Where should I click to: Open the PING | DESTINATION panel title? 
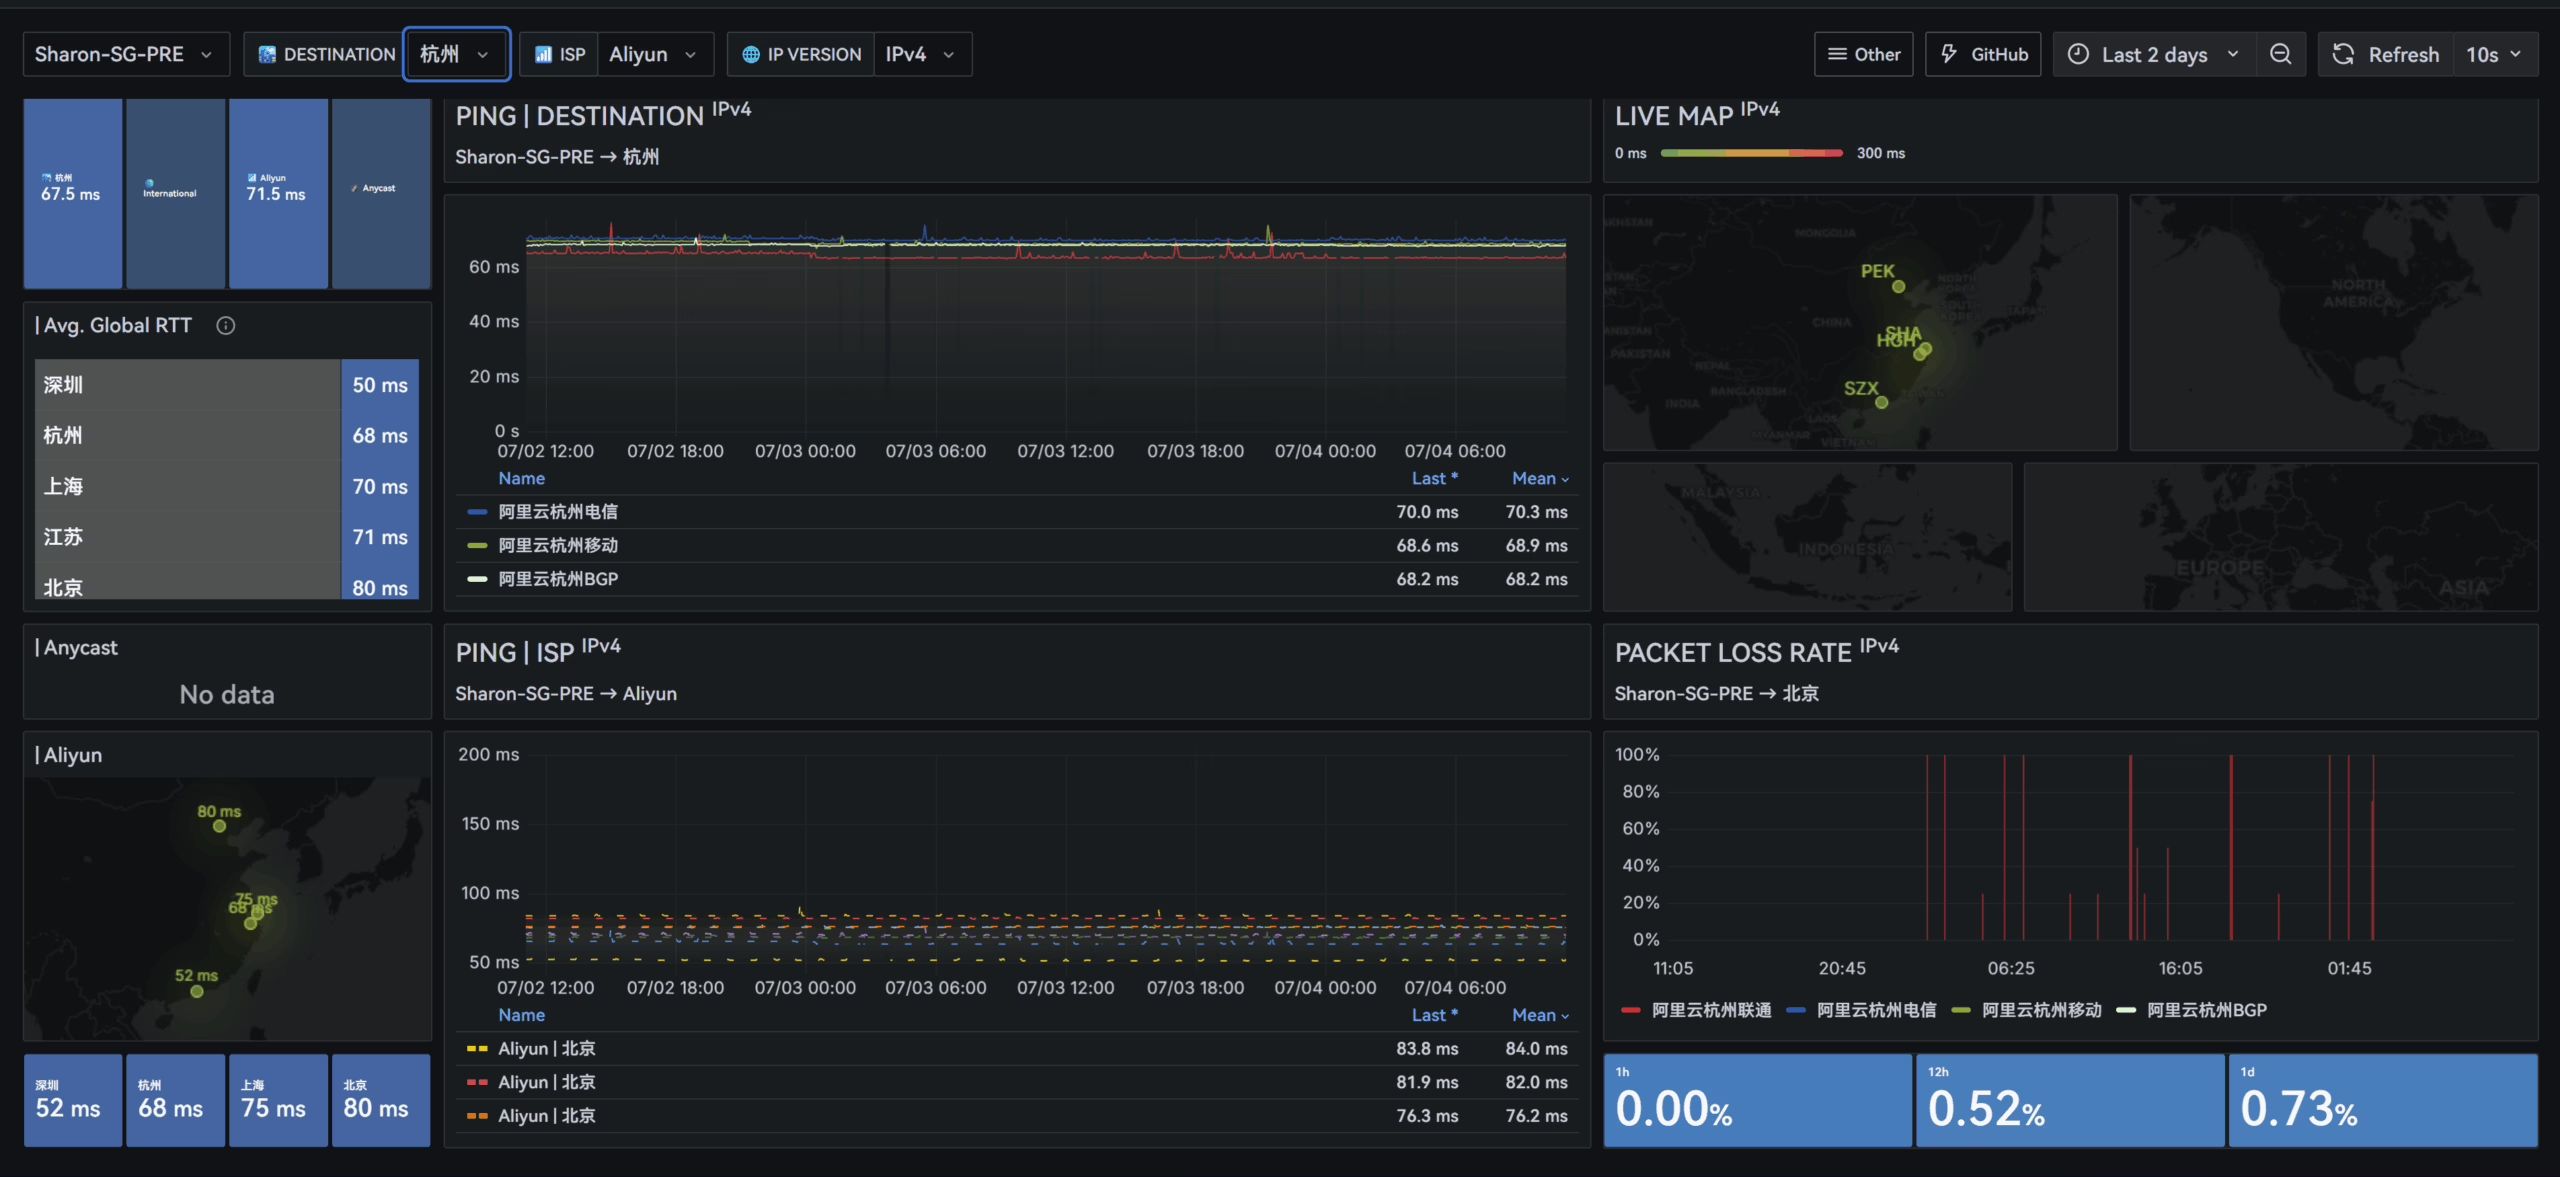pos(603,115)
